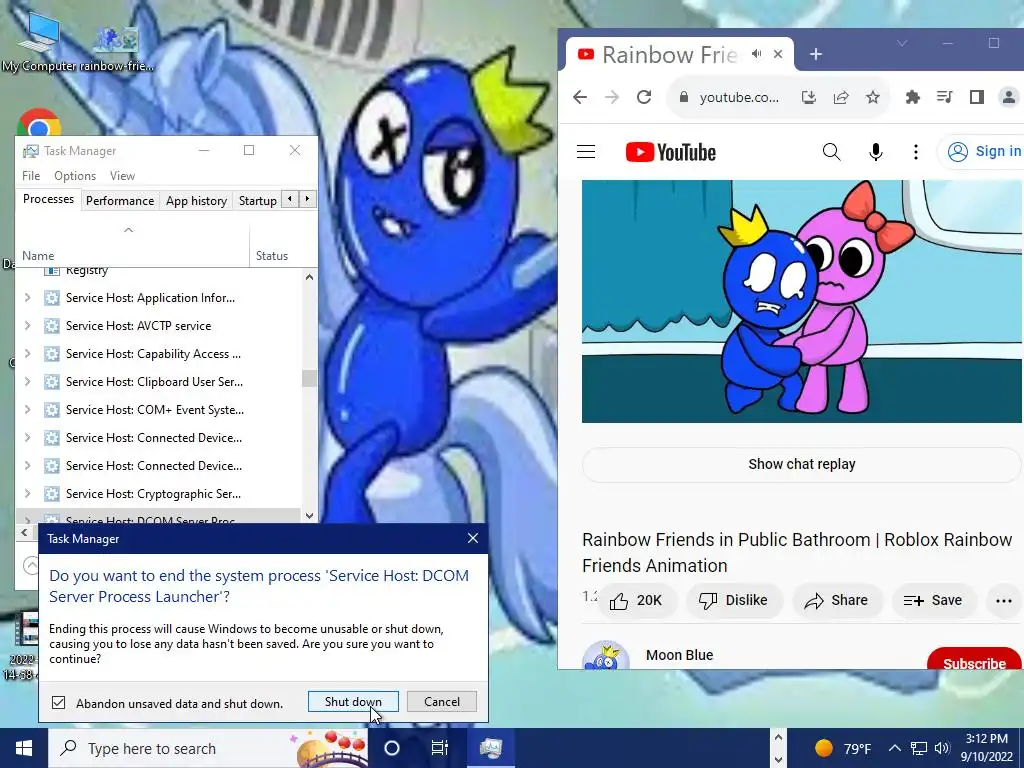The width and height of the screenshot is (1024, 768).
Task: Open the Options menu in Task Manager
Action: pos(74,176)
